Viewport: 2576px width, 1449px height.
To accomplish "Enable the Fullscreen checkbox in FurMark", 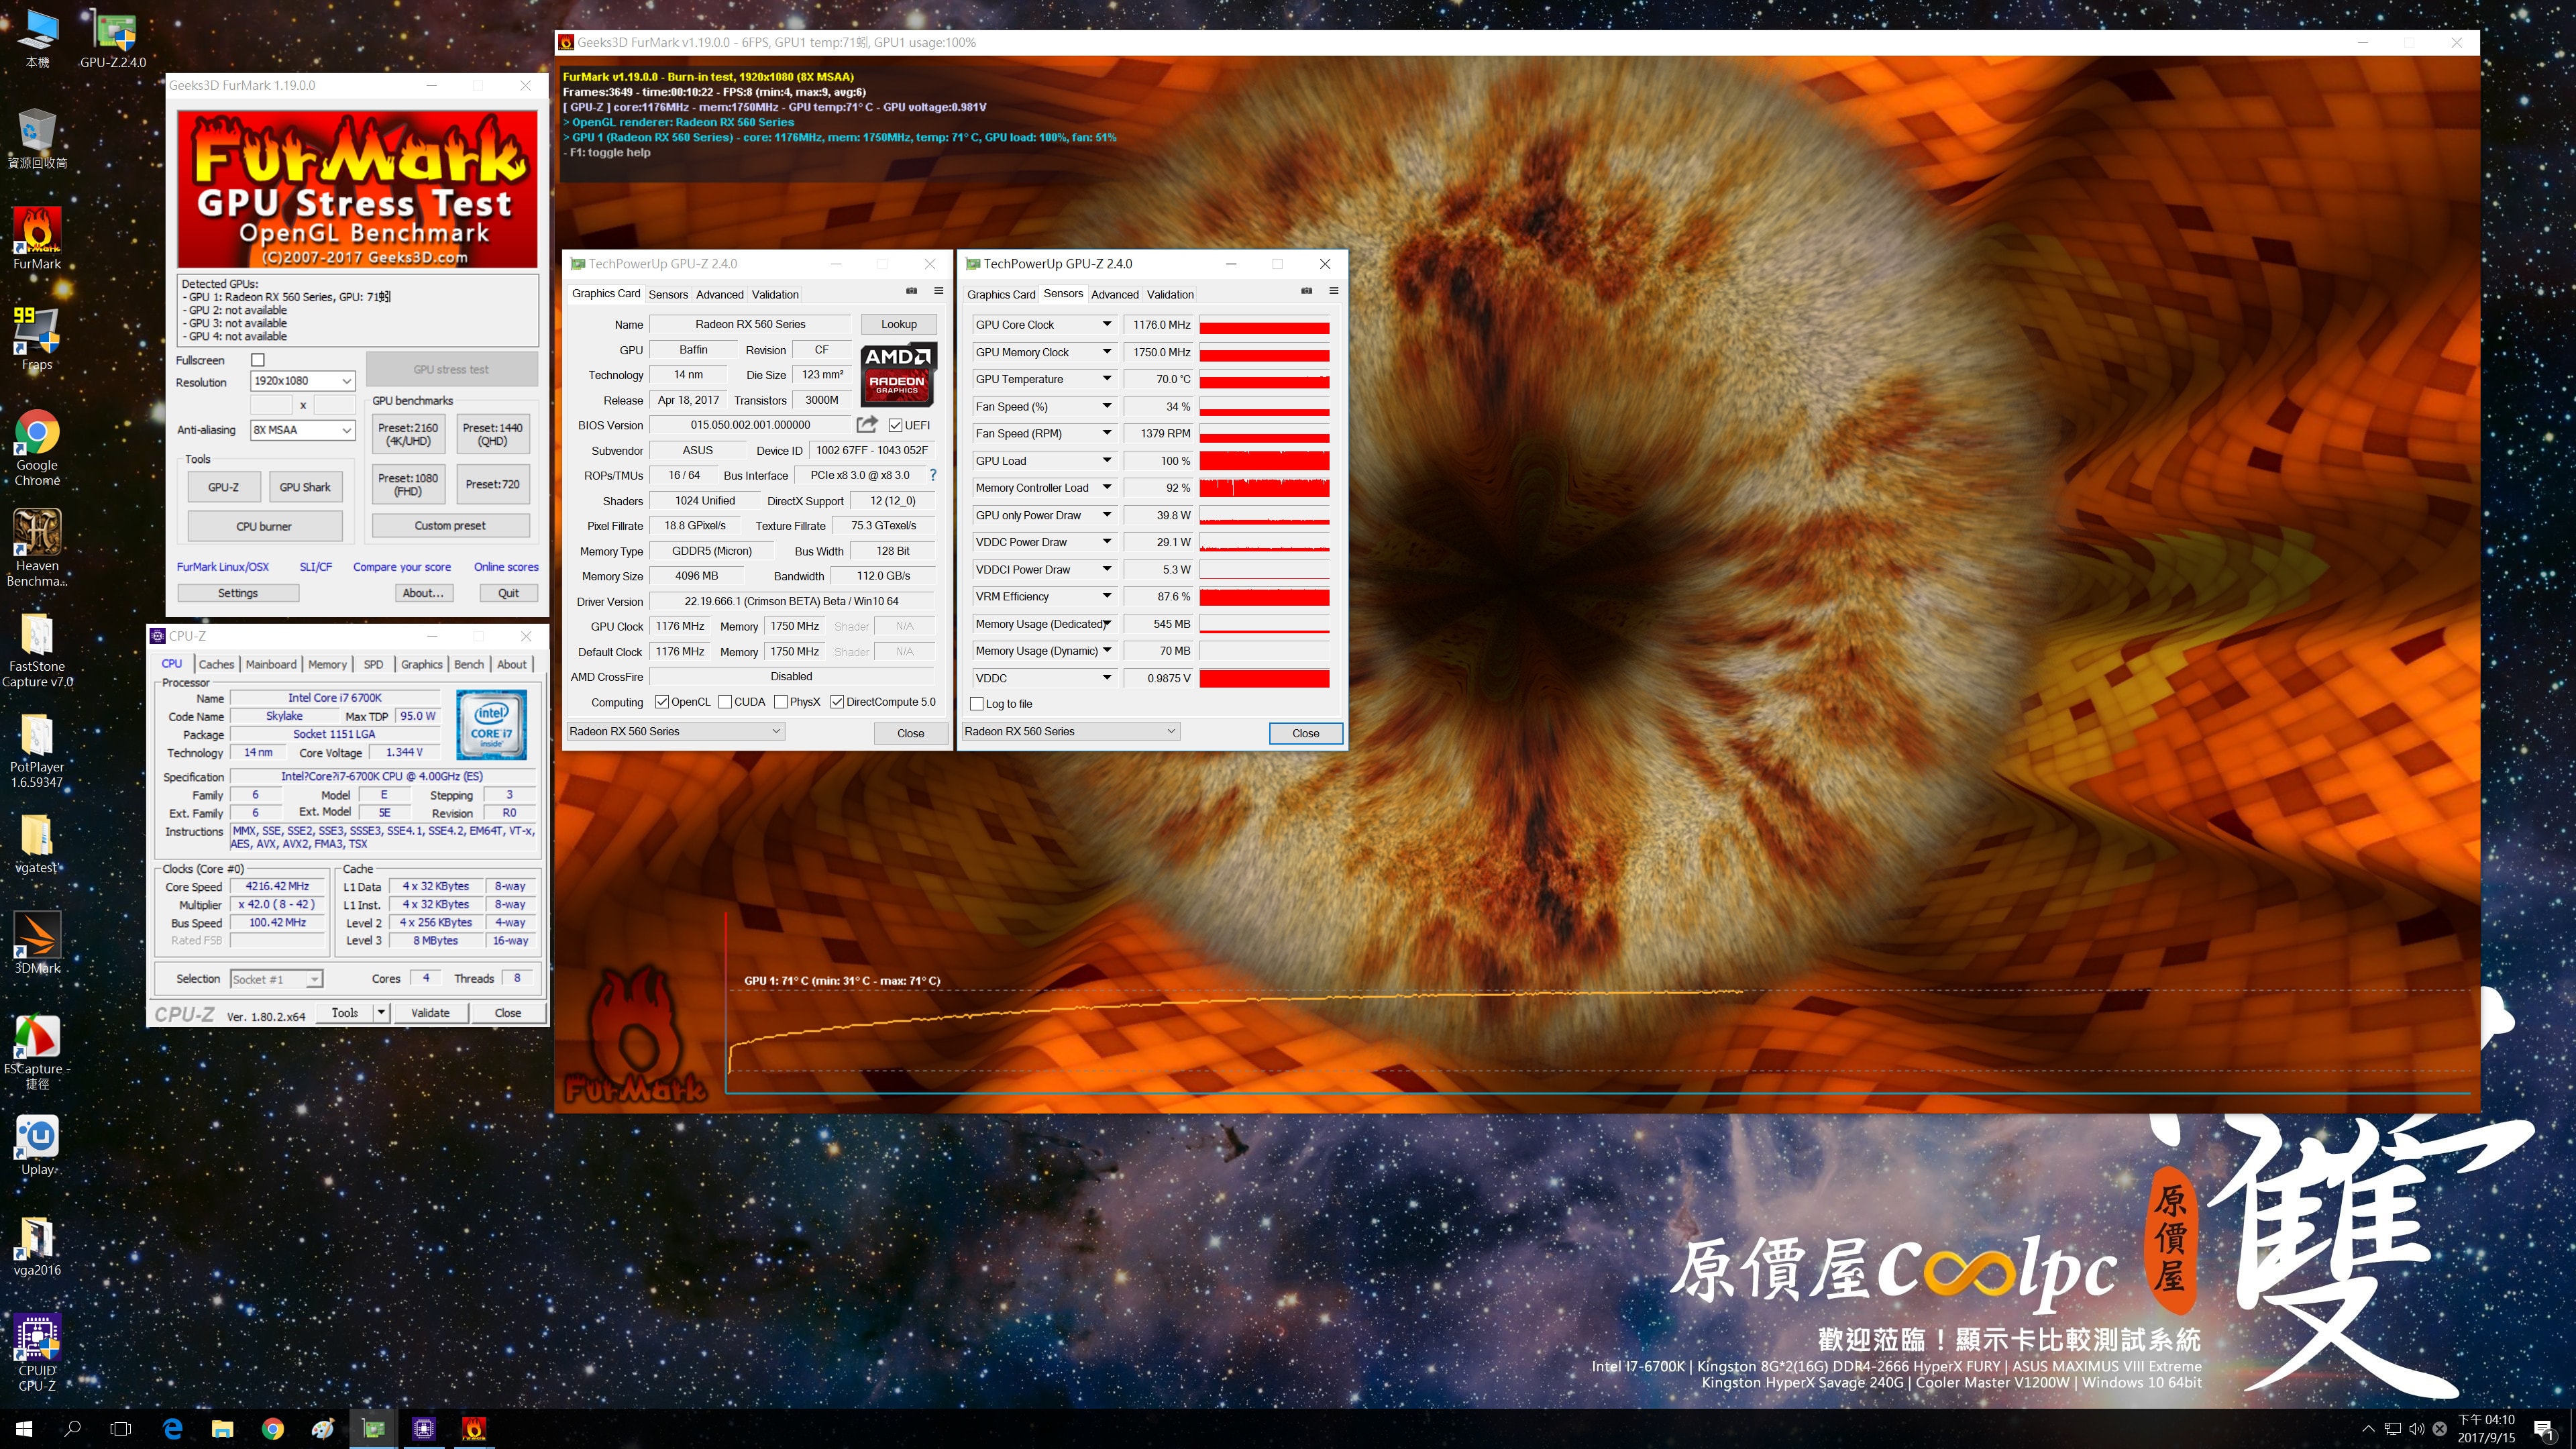I will coord(258,360).
